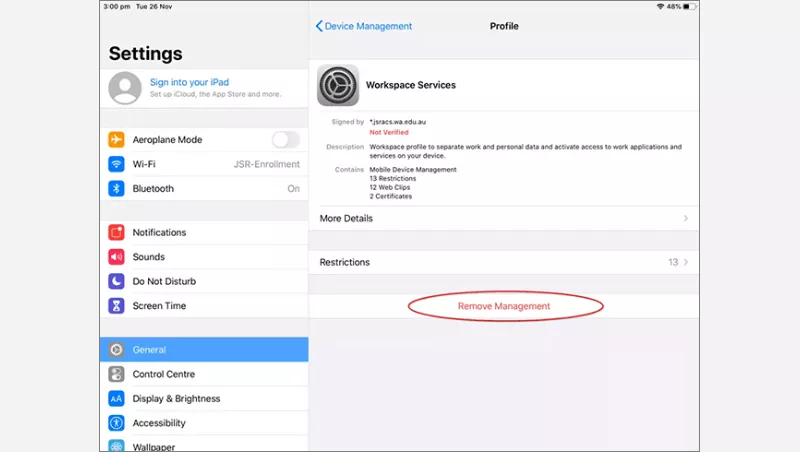Tap the 13 Restrictions line in Contains
Image resolution: width=800 pixels, height=452 pixels.
click(393, 179)
